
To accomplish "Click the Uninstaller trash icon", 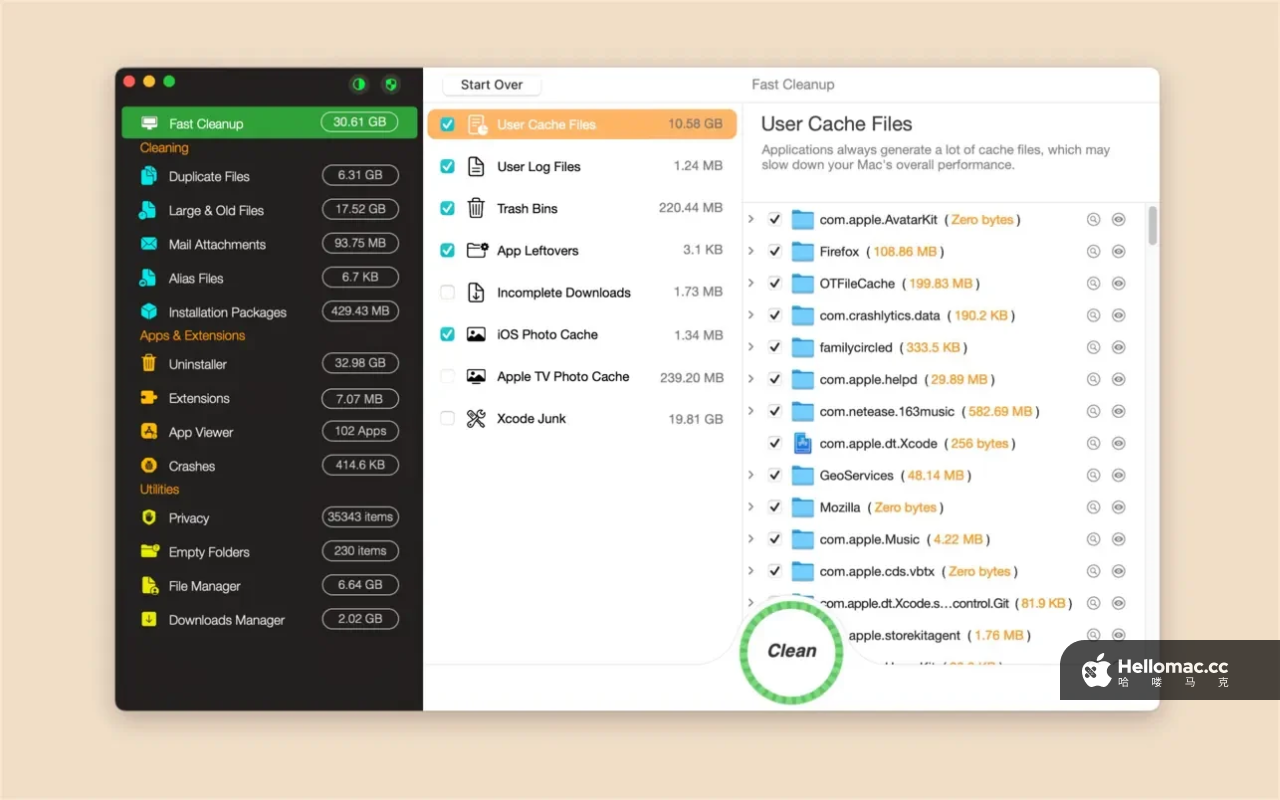I will coord(149,364).
